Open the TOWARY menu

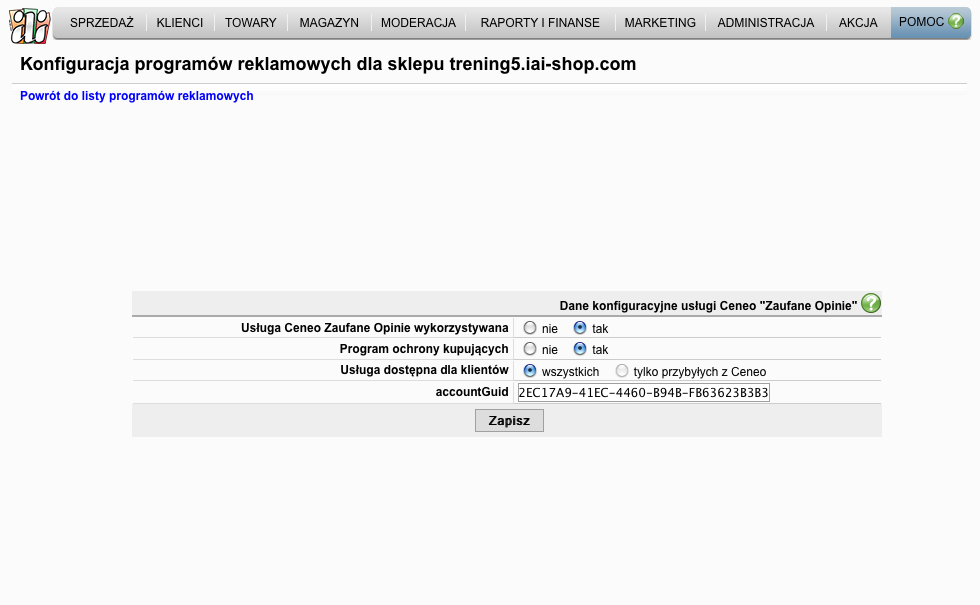[x=251, y=22]
